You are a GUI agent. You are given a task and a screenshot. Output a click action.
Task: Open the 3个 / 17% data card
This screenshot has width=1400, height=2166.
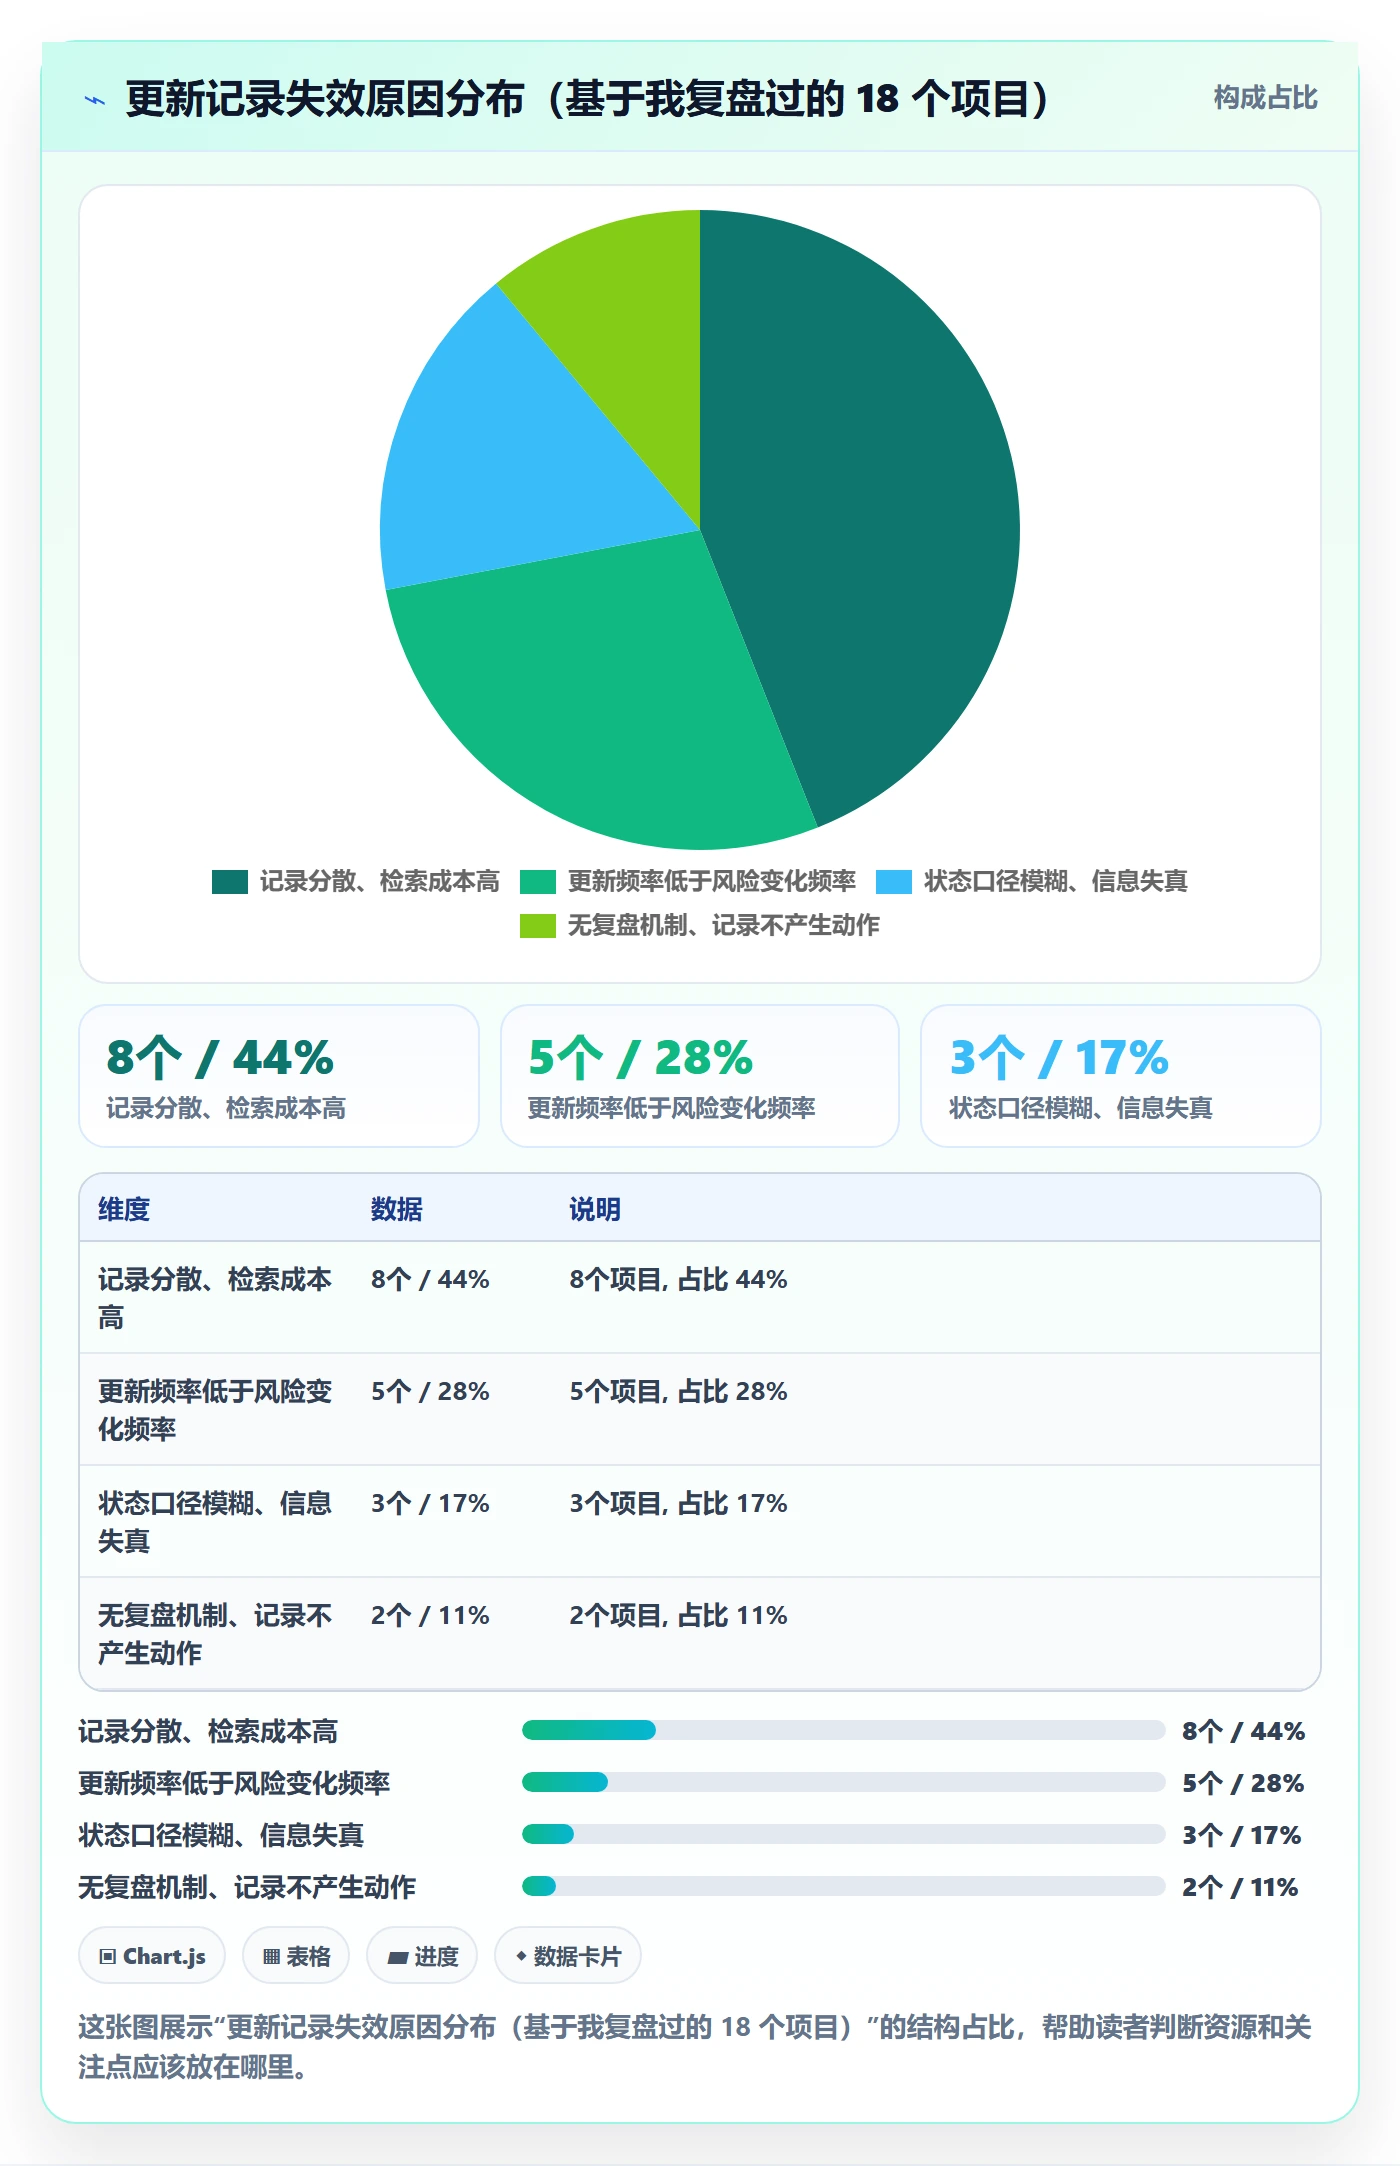(1121, 1076)
